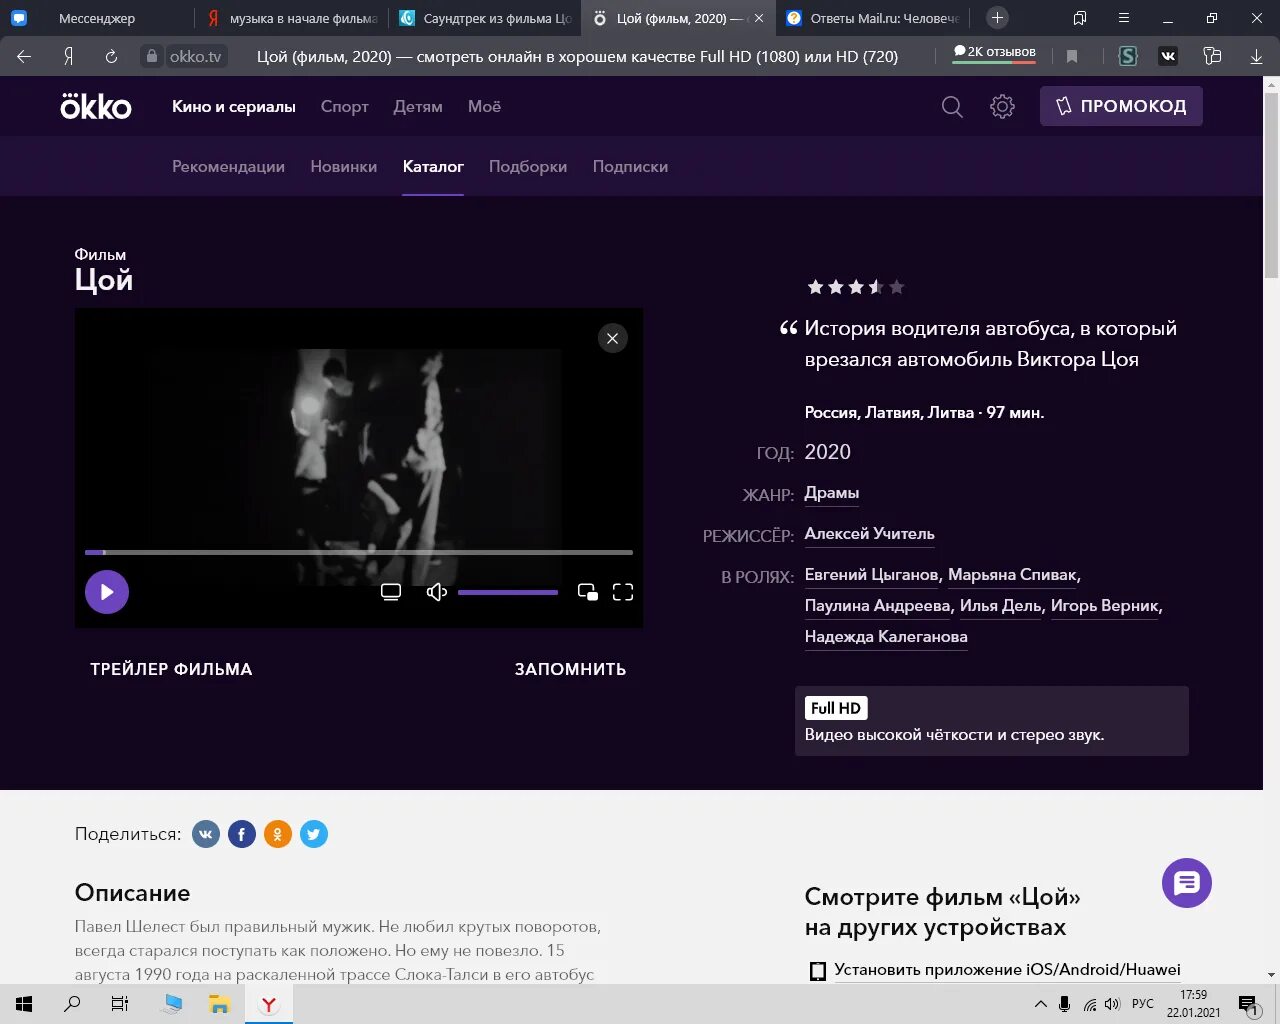The width and height of the screenshot is (1280, 1024).
Task: Switch to Подписки tab
Action: pos(630,166)
